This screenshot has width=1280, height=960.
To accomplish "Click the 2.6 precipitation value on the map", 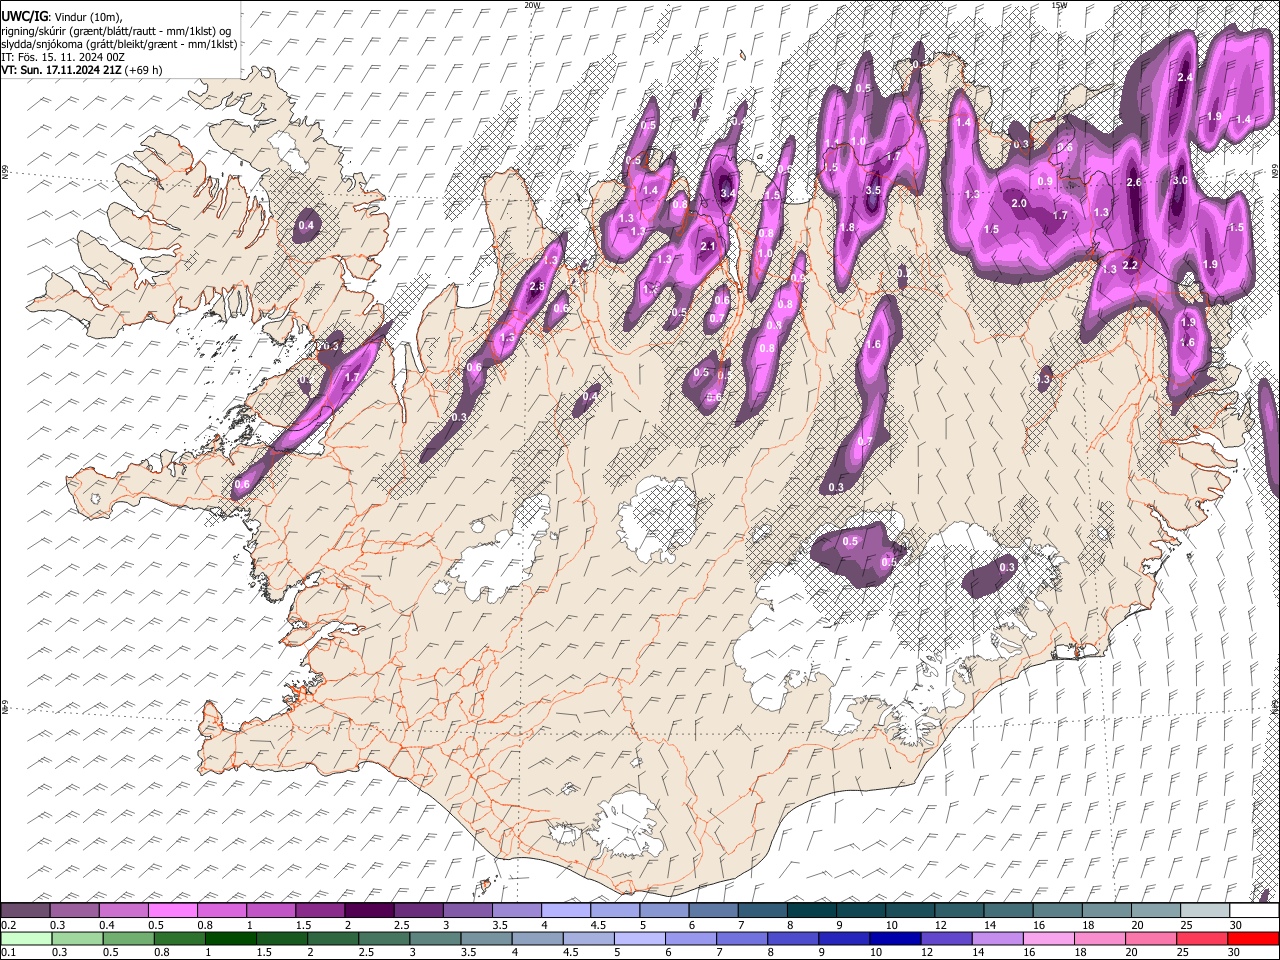I will pyautogui.click(x=1134, y=183).
